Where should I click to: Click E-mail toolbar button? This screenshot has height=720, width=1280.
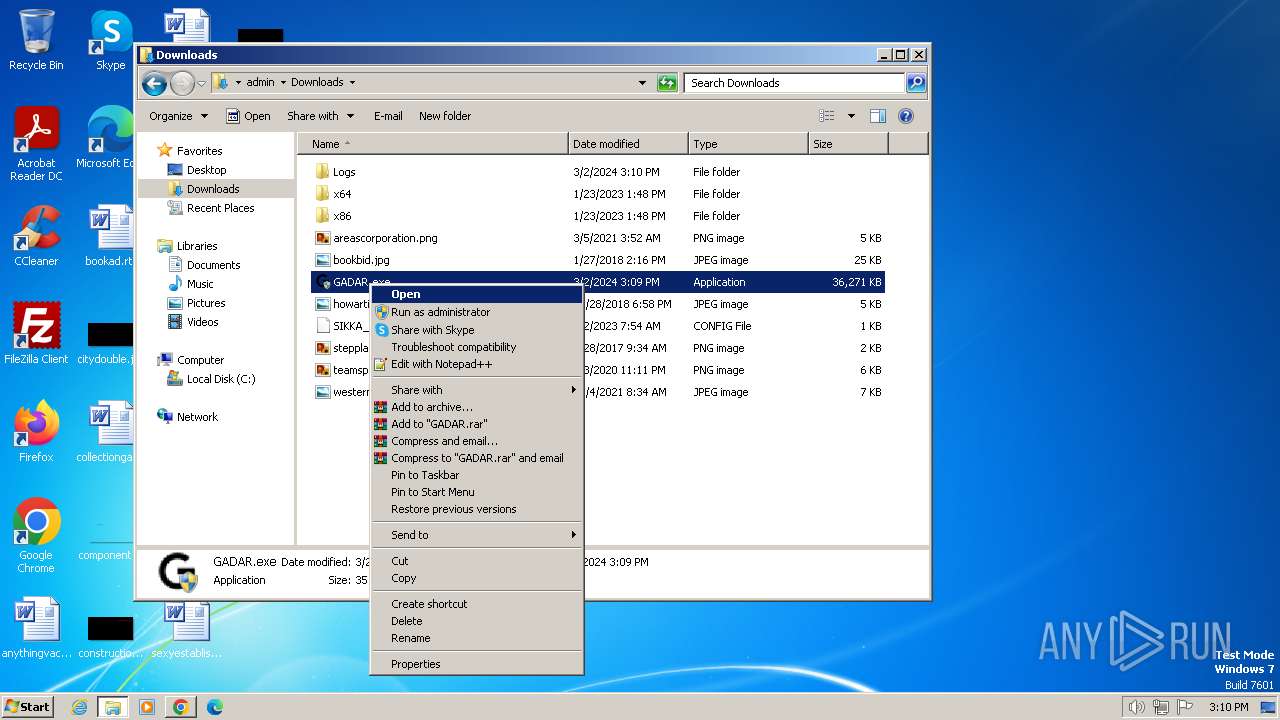(x=388, y=116)
